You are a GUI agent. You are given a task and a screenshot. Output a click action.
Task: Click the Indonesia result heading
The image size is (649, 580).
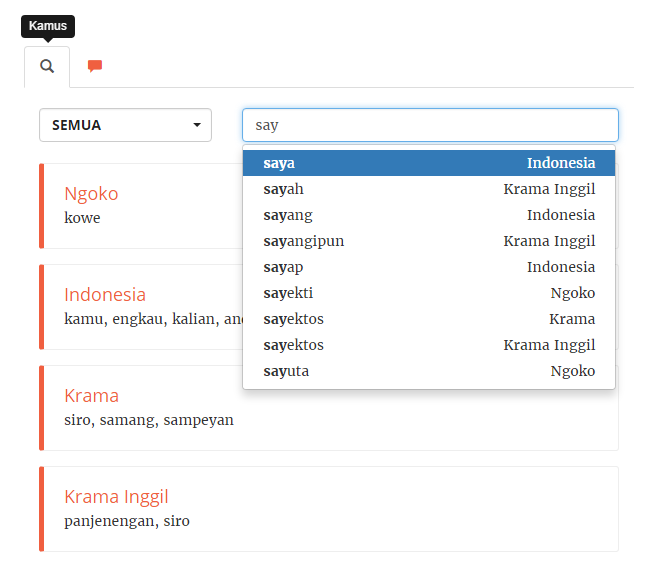click(x=105, y=295)
